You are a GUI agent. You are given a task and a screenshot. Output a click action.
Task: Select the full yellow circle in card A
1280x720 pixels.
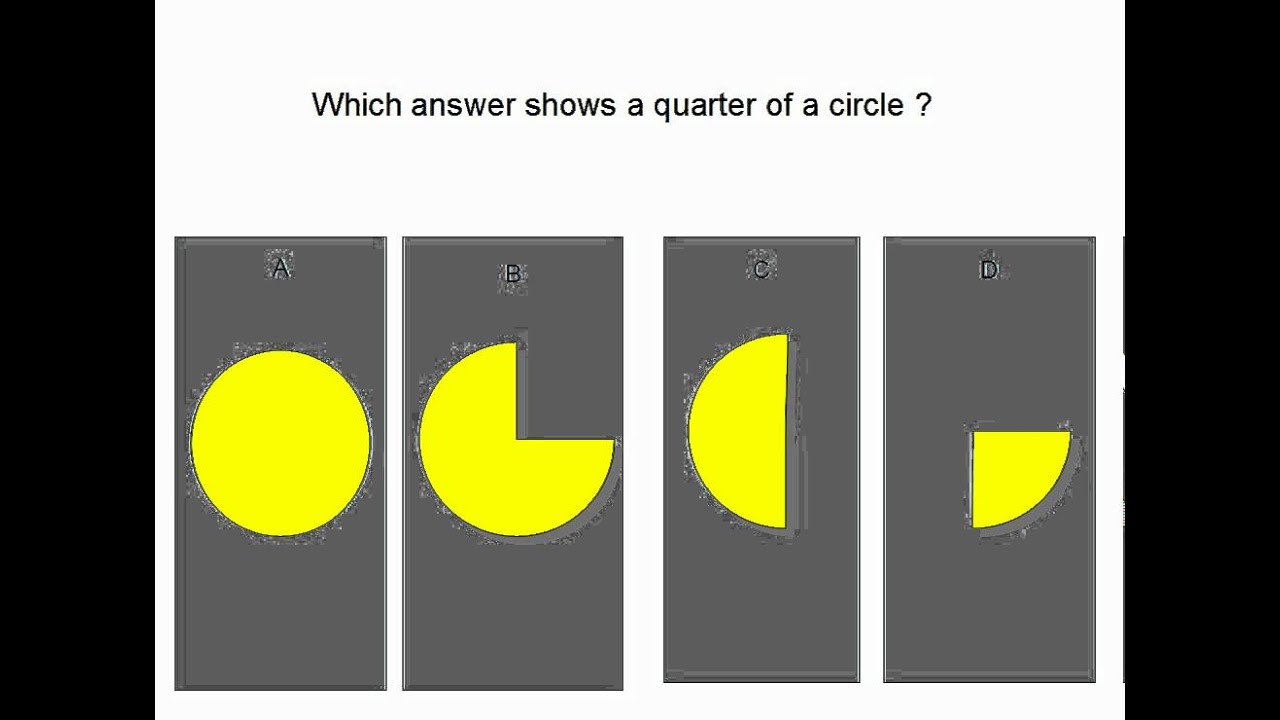[x=281, y=443]
